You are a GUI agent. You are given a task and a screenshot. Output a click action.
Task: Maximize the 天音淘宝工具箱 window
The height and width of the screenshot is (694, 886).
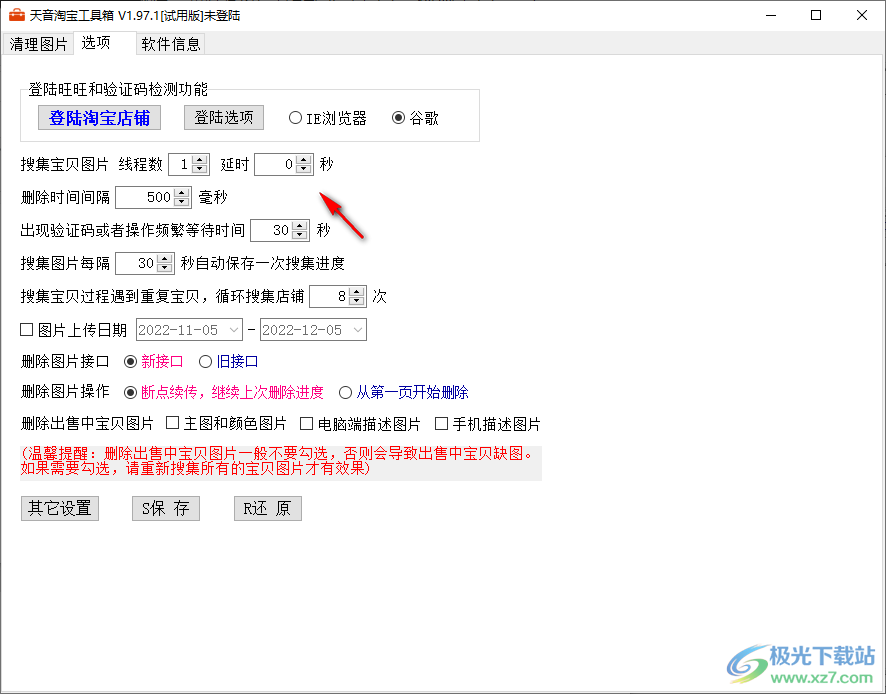click(x=816, y=15)
